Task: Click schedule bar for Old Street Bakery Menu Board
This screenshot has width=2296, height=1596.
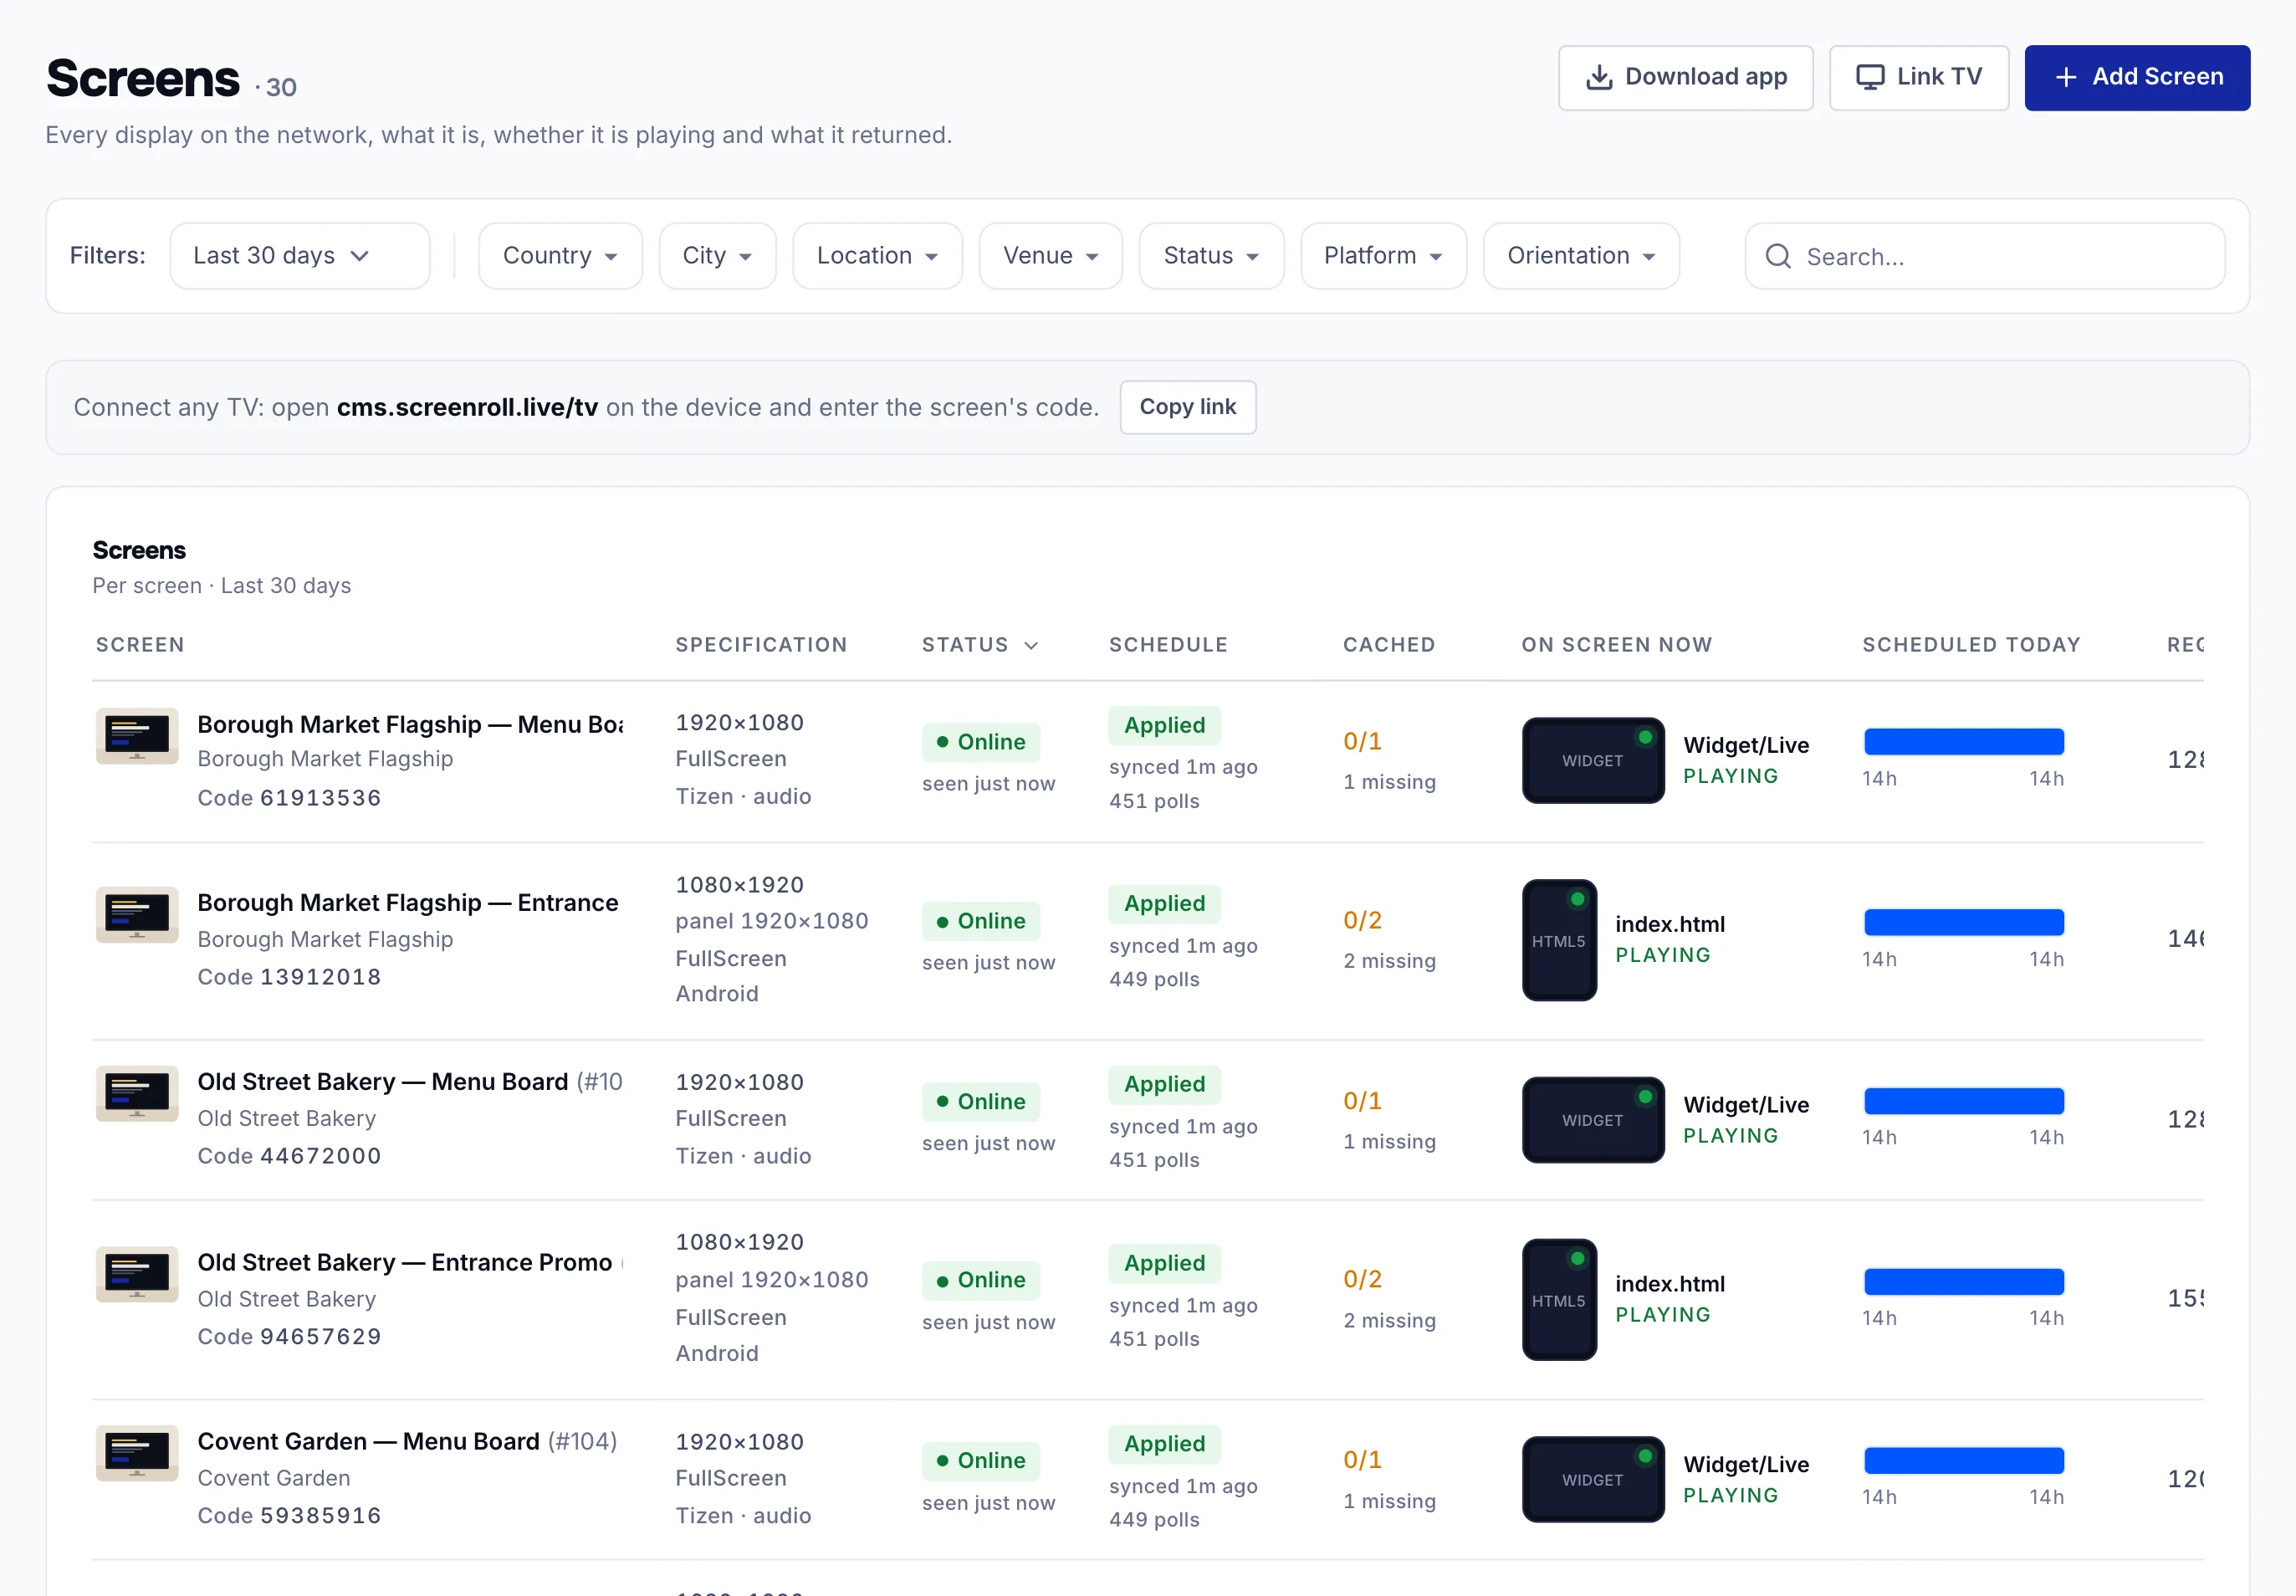Action: click(x=1963, y=1101)
